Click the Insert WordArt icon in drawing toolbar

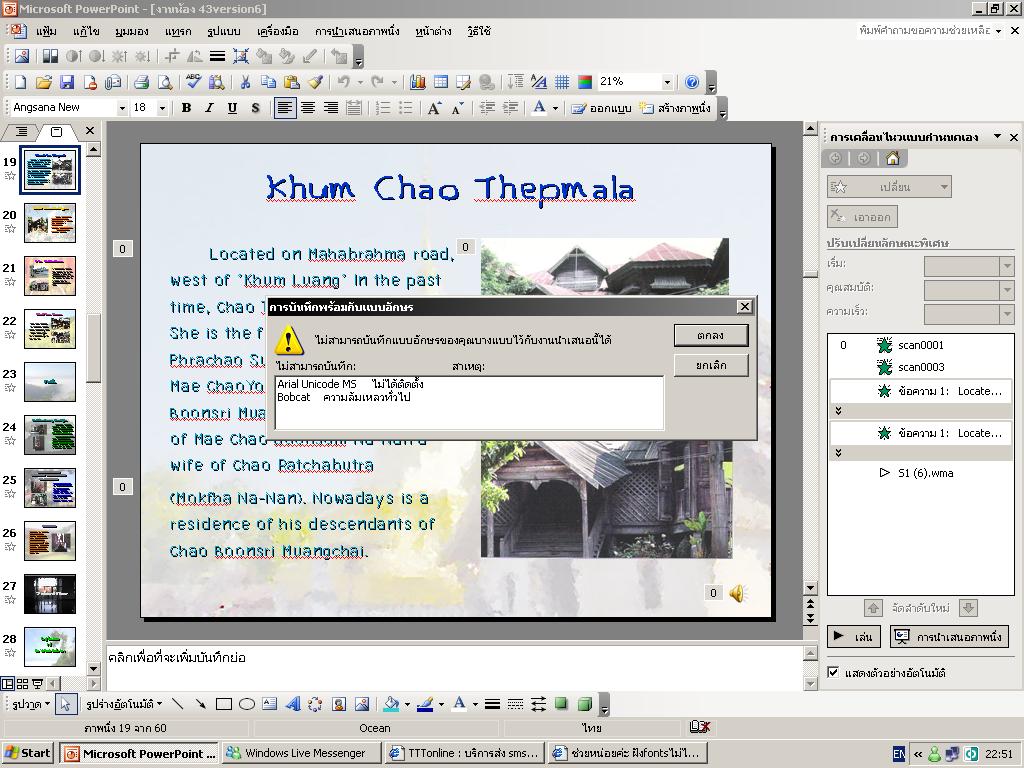(293, 704)
